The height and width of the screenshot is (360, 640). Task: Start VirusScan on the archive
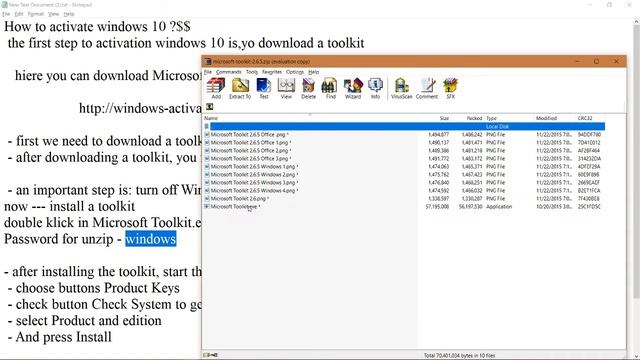coord(402,89)
